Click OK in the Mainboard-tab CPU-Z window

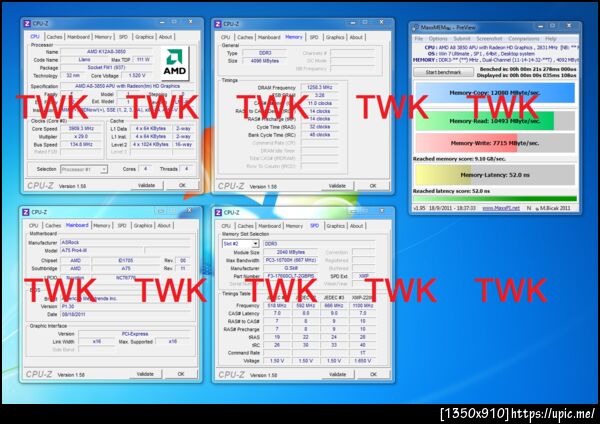pos(181,374)
